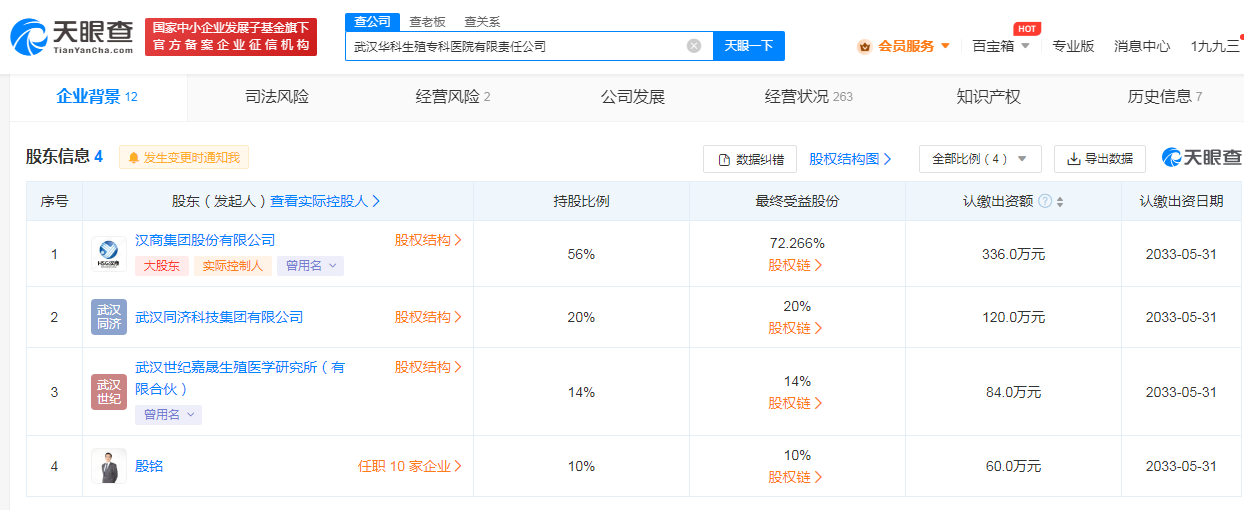Click the 60.0万元 cell

tap(1013, 466)
